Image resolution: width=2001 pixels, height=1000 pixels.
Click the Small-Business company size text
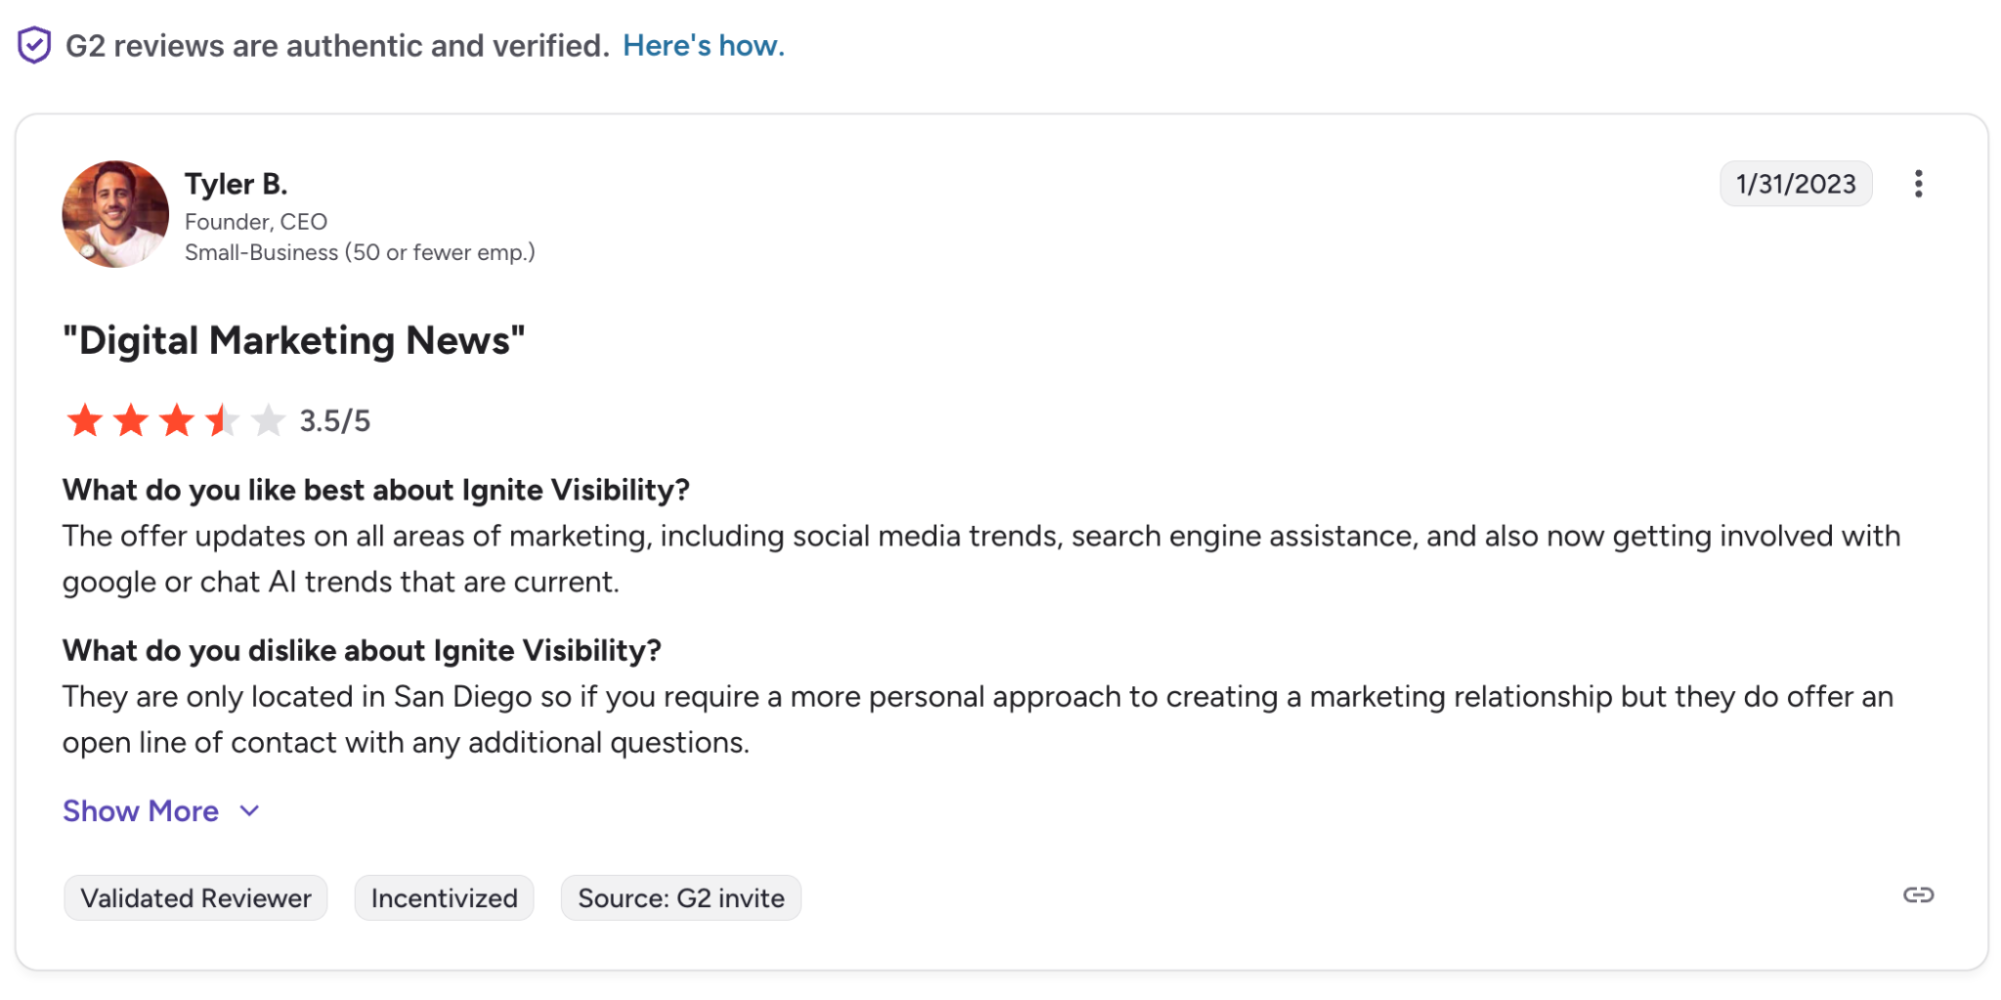pyautogui.click(x=360, y=253)
